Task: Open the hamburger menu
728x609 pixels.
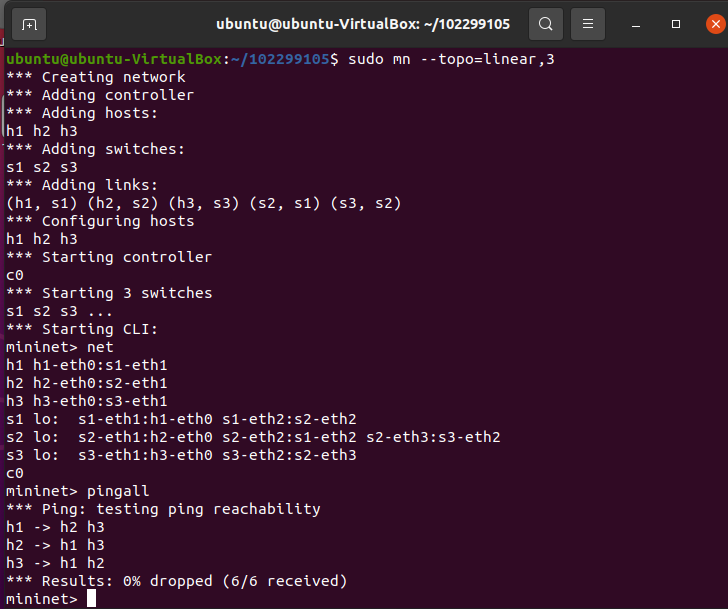Action: point(589,23)
